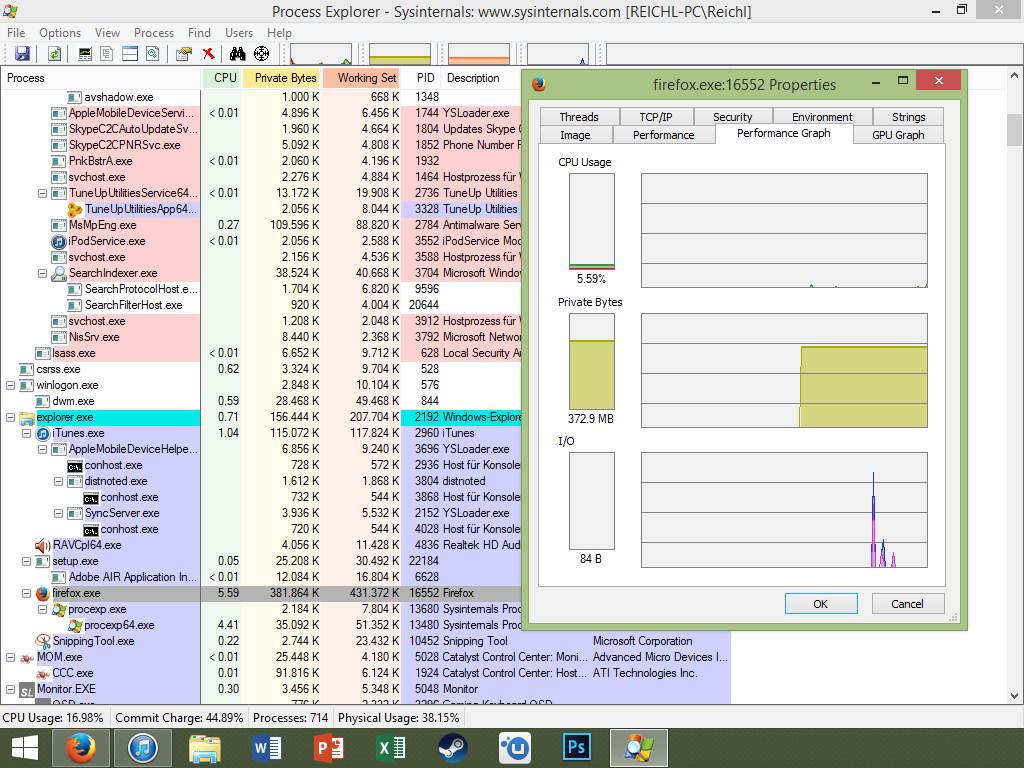
Task: Sort by the CPU column header
Action: coord(221,78)
